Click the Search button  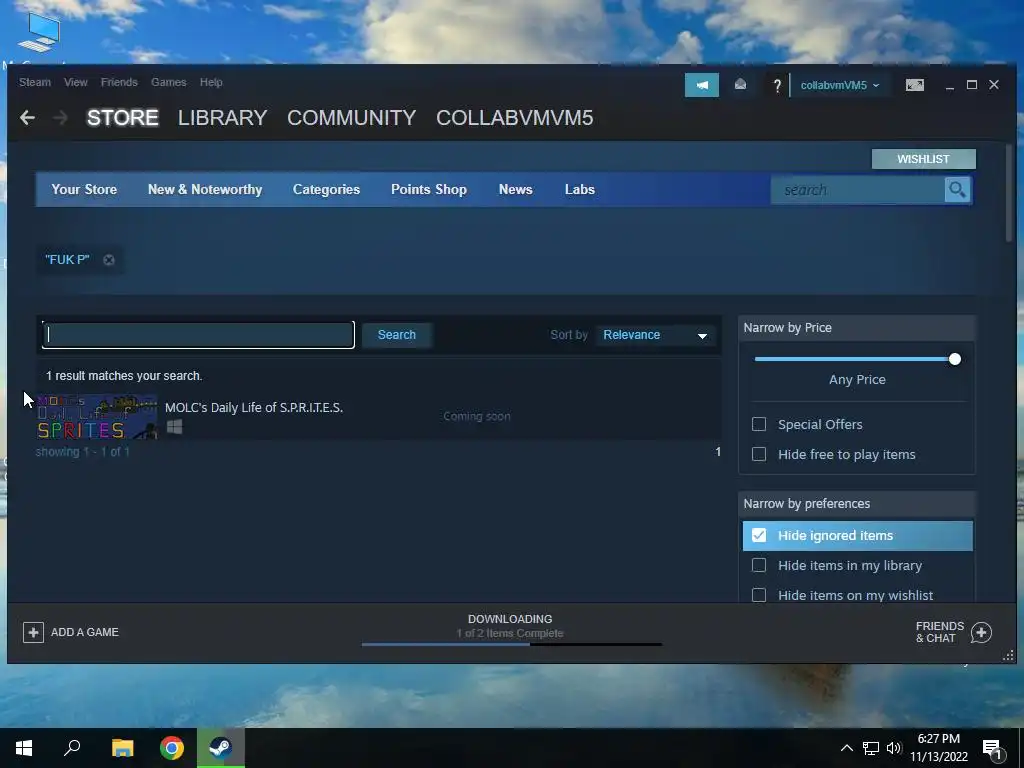point(396,335)
